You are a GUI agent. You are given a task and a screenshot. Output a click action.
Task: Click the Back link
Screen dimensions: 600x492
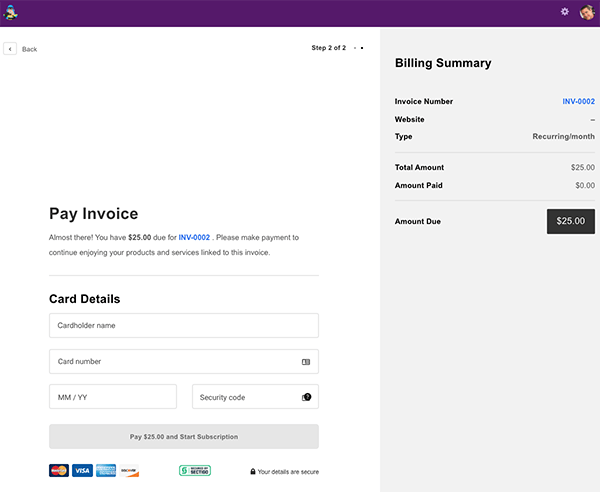click(29, 49)
